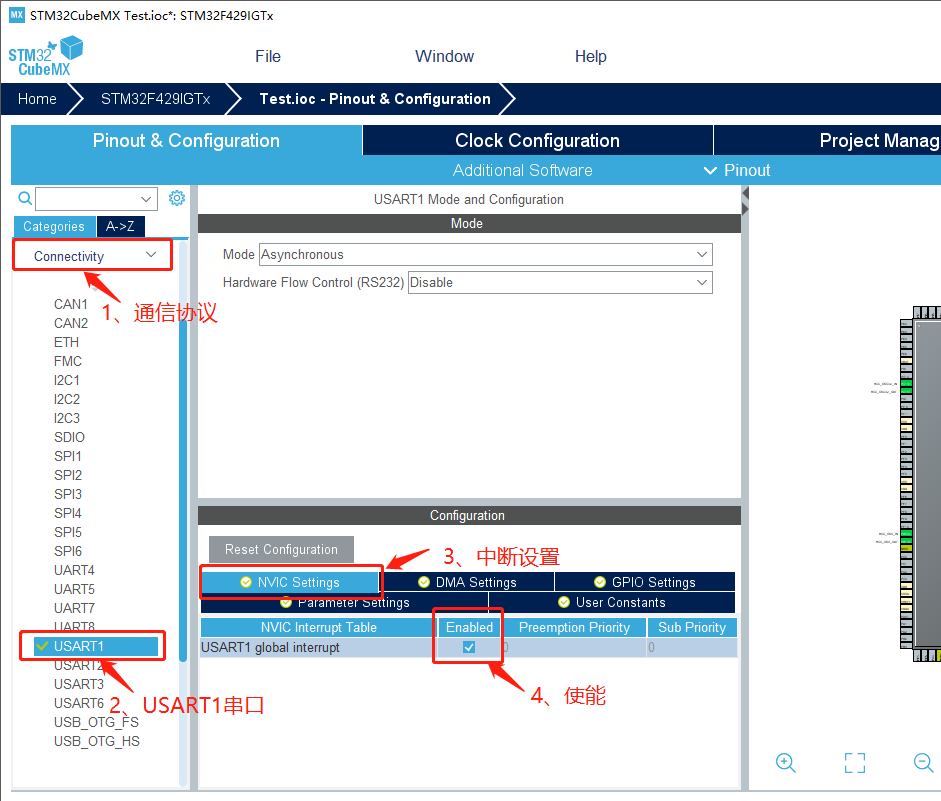Select SDIO in the peripheral list

pyautogui.click(x=69, y=437)
